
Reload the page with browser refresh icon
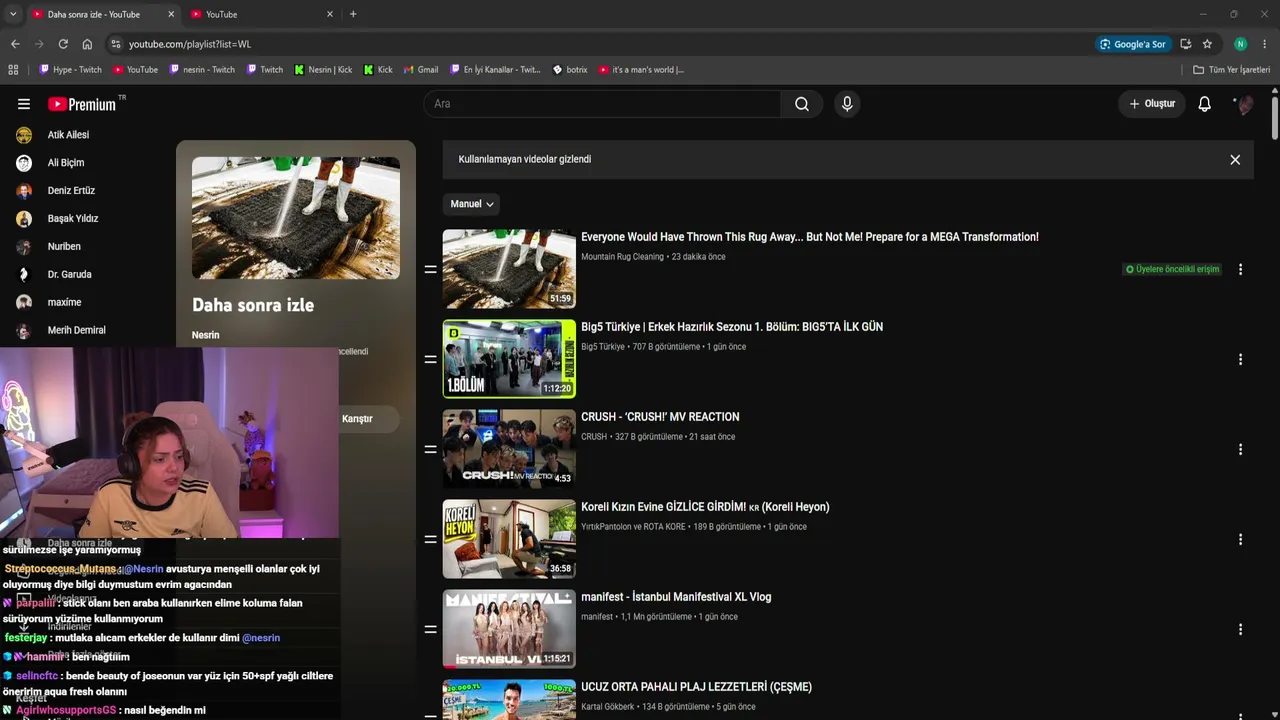pos(63,44)
